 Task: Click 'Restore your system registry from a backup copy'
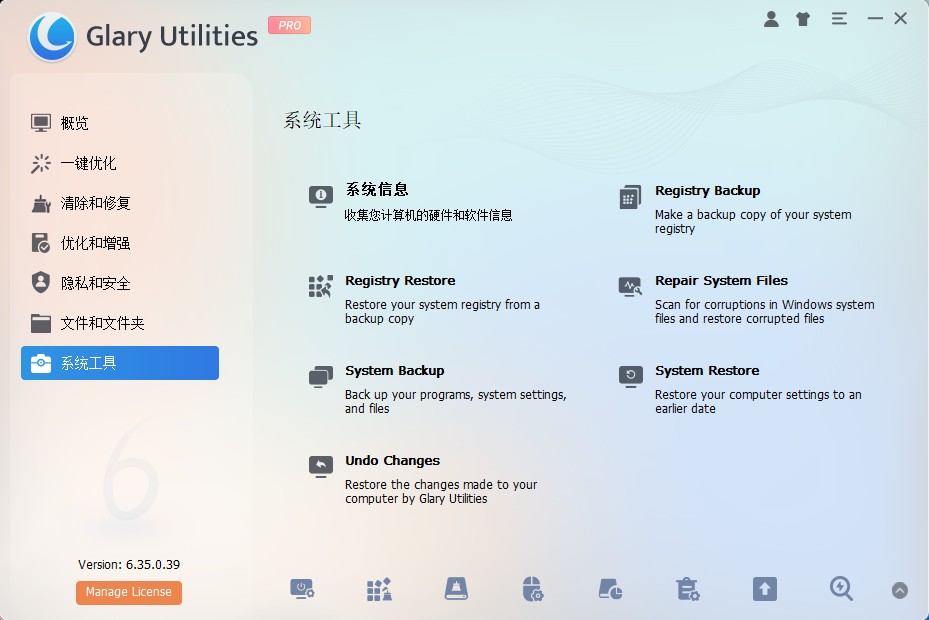tap(442, 312)
